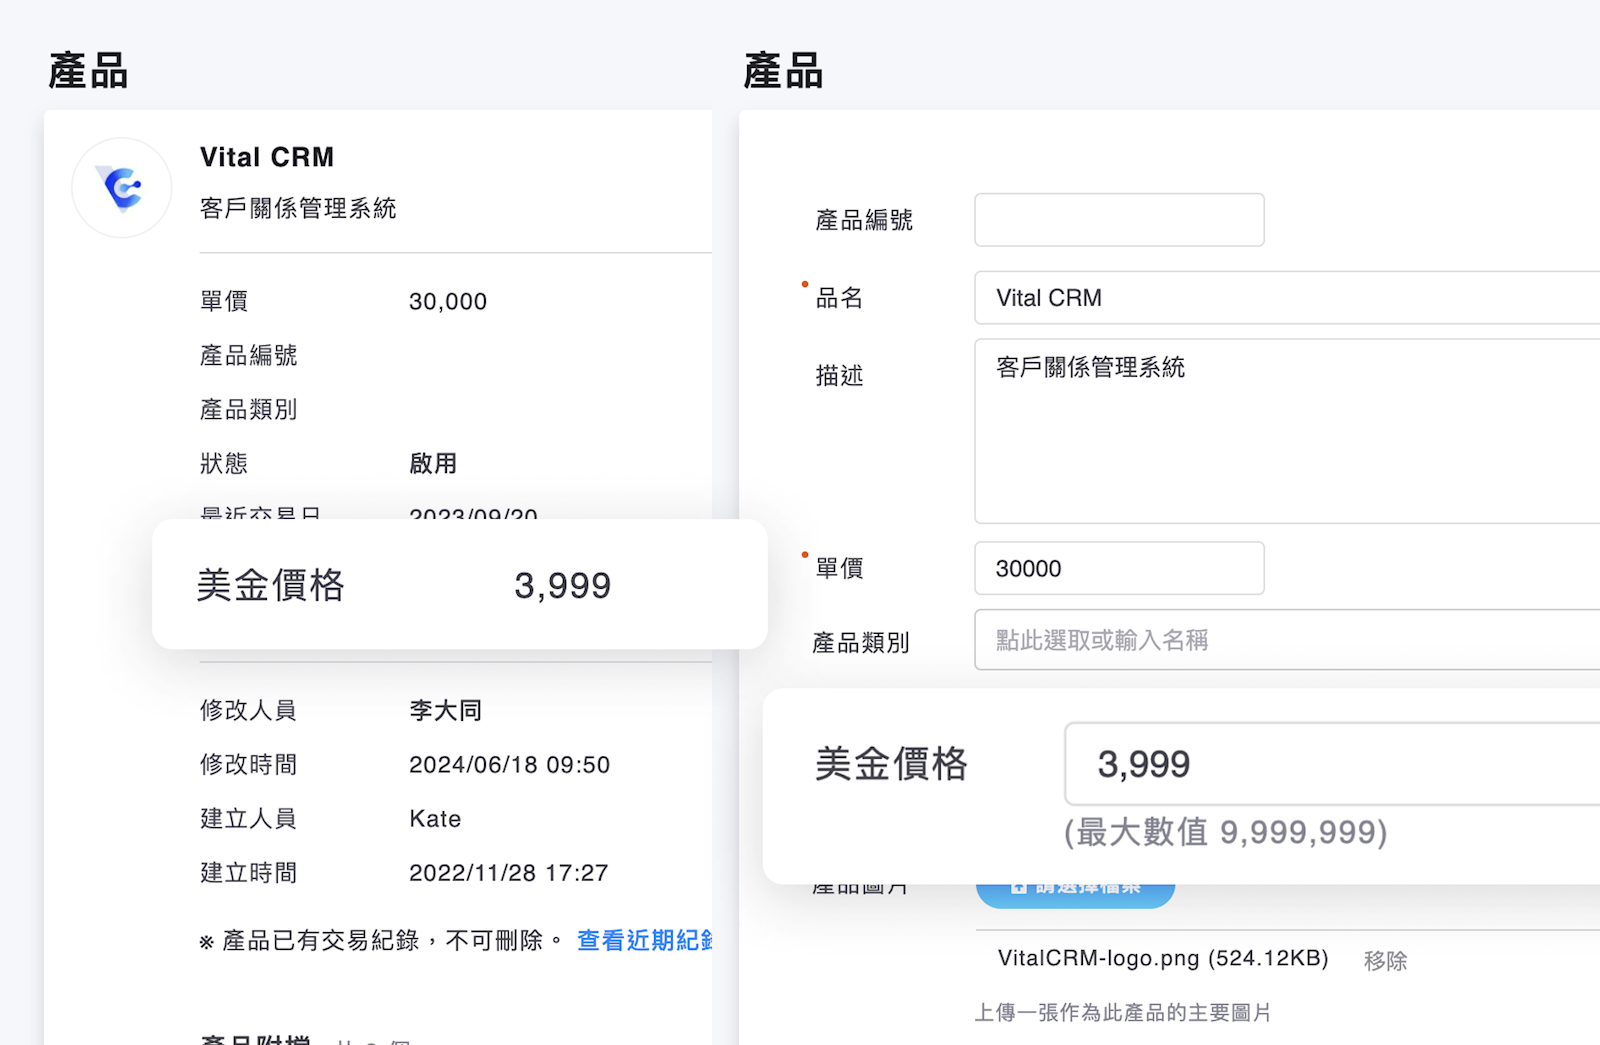Click the 3,999 value in left 美金價格 card

pyautogui.click(x=562, y=586)
